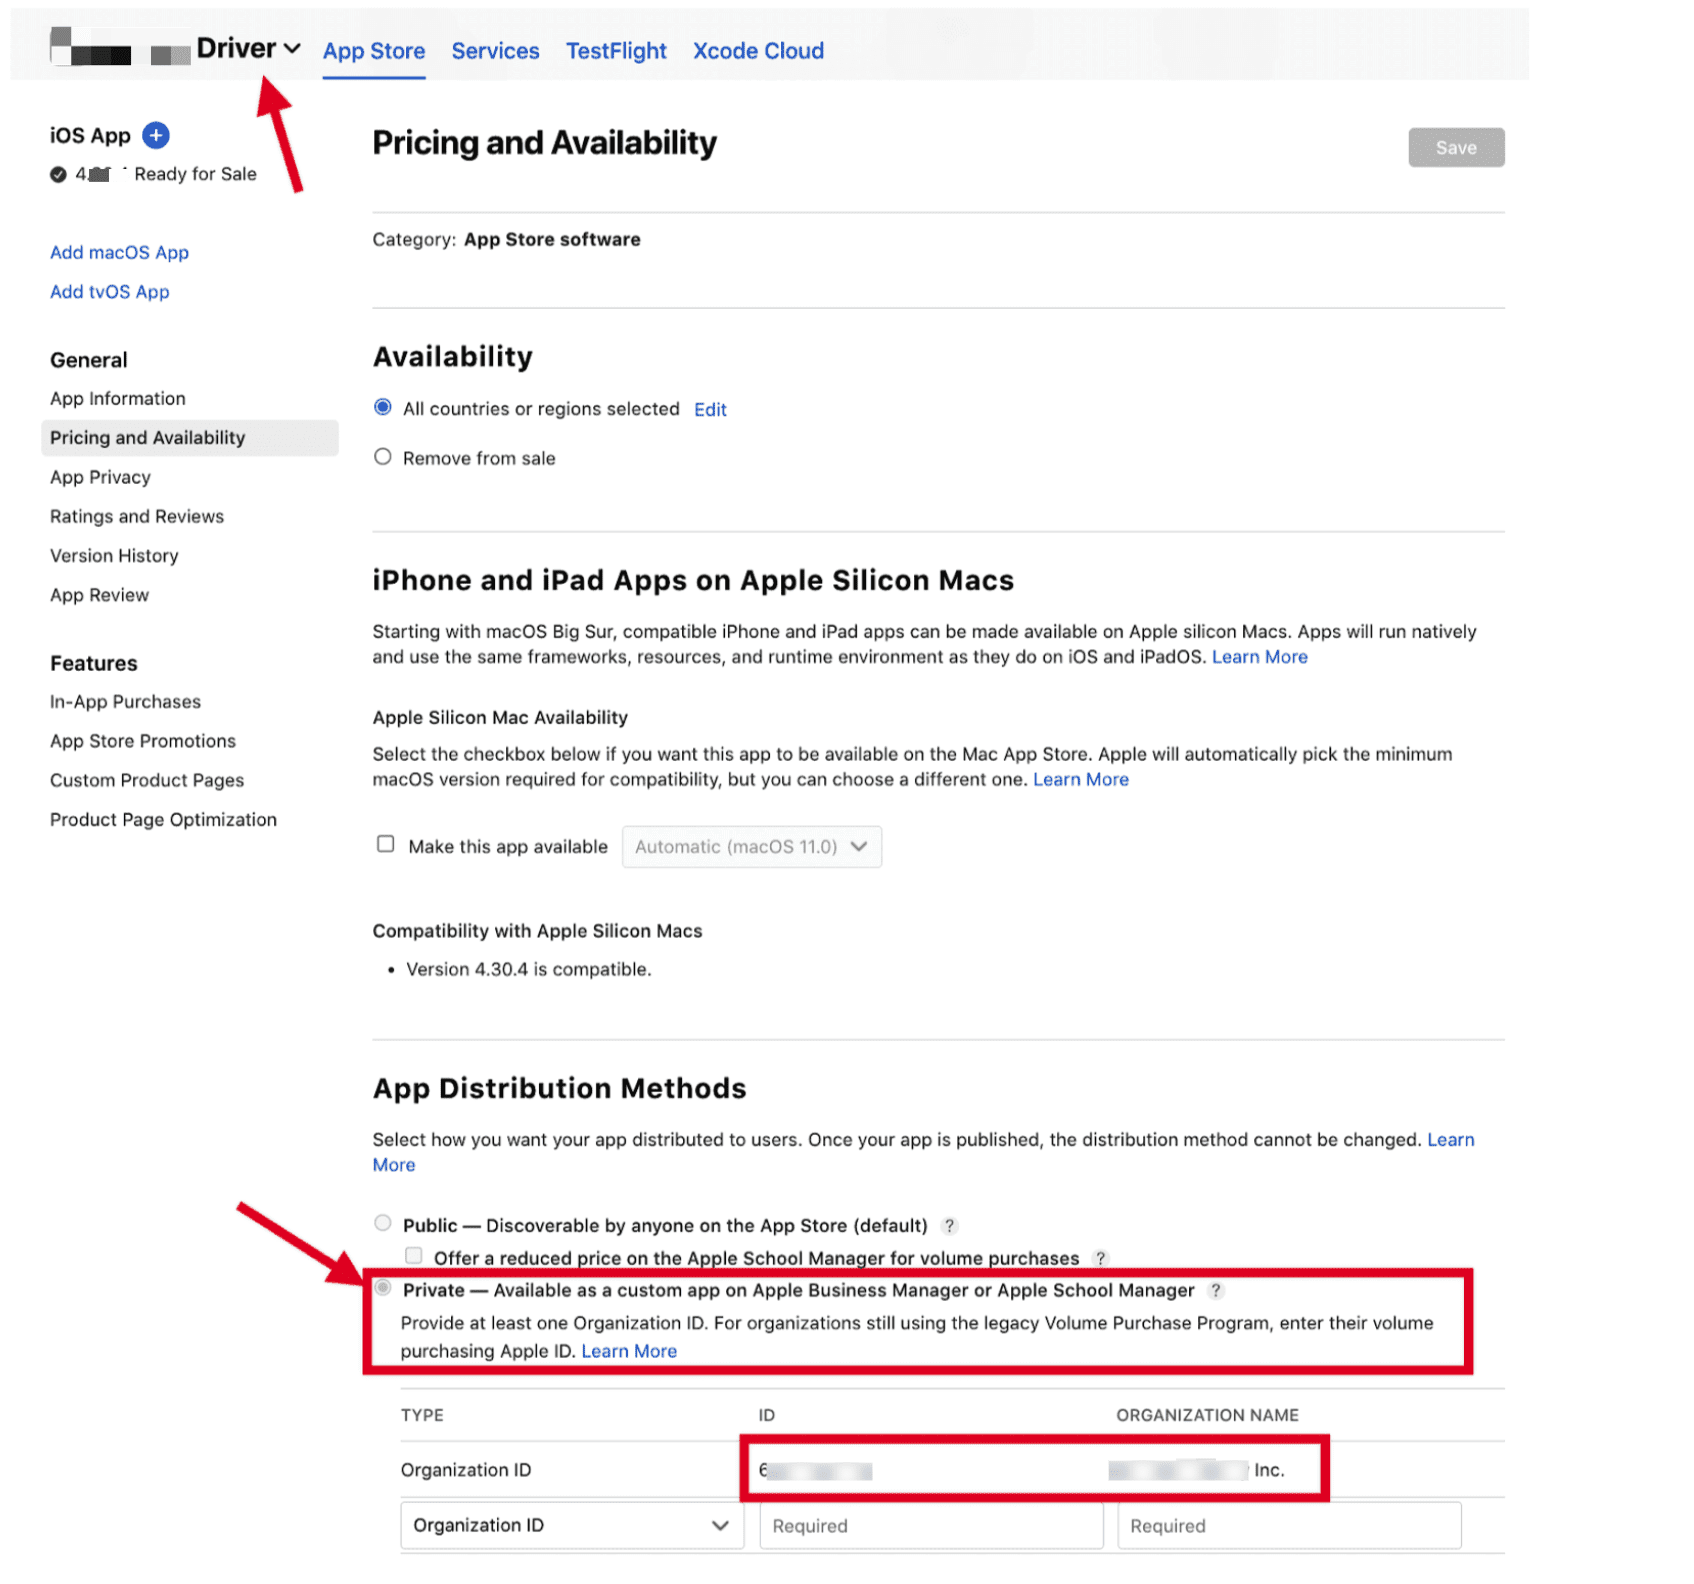The width and height of the screenshot is (1694, 1584).
Task: Click the question mark help next to Public option
Action: [x=949, y=1225]
